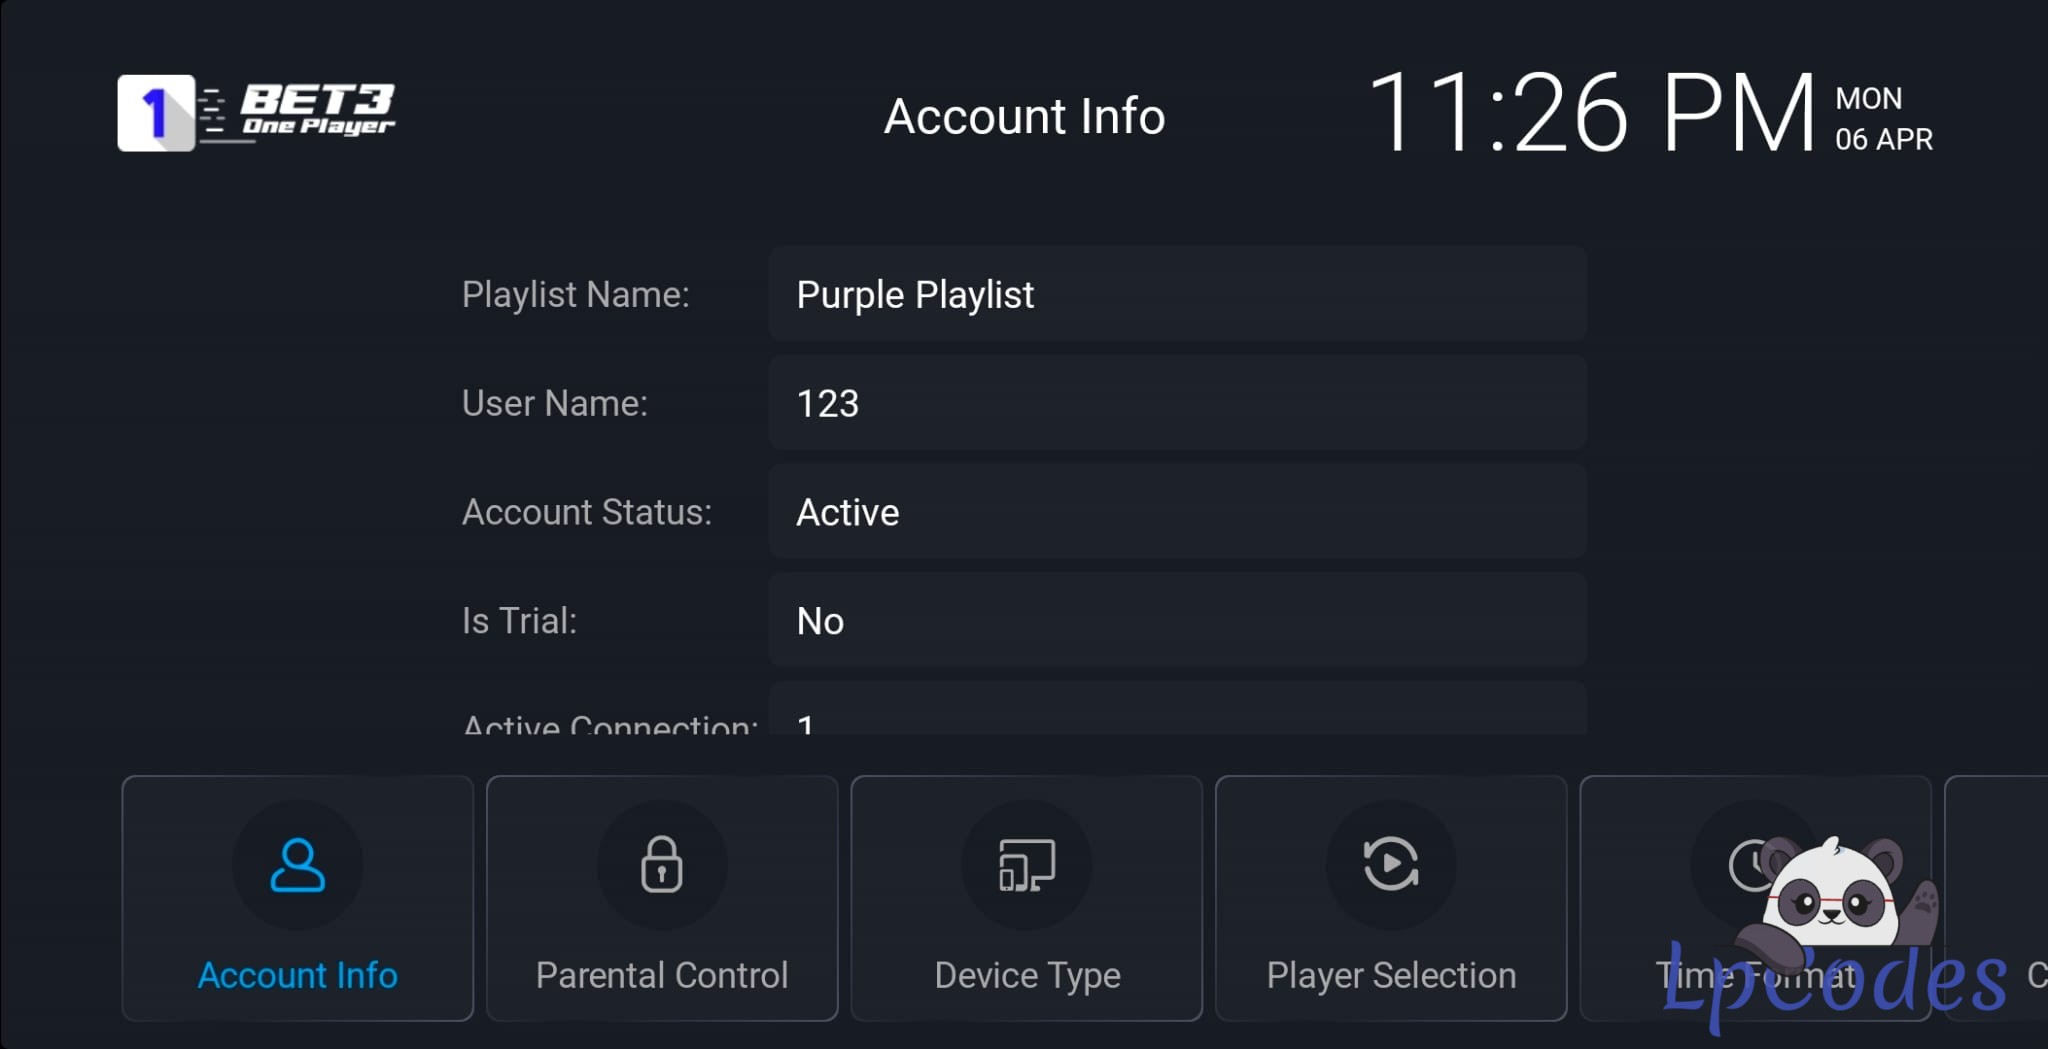Click the Parental Control text label

coord(661,975)
